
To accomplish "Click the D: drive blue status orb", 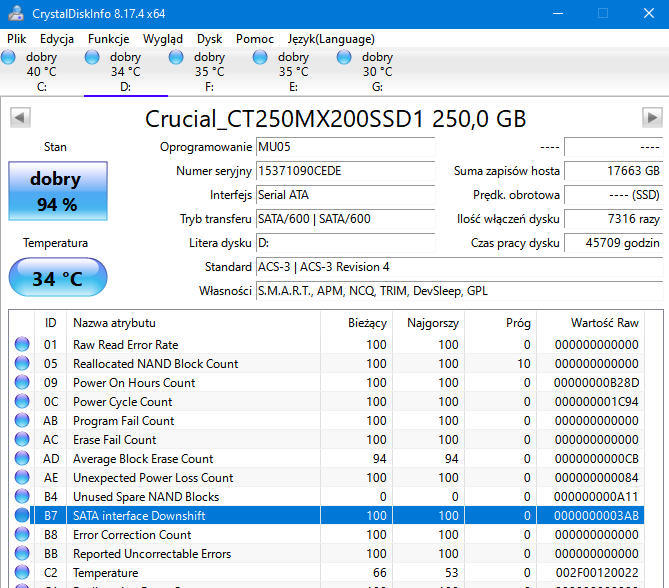I will point(92,57).
